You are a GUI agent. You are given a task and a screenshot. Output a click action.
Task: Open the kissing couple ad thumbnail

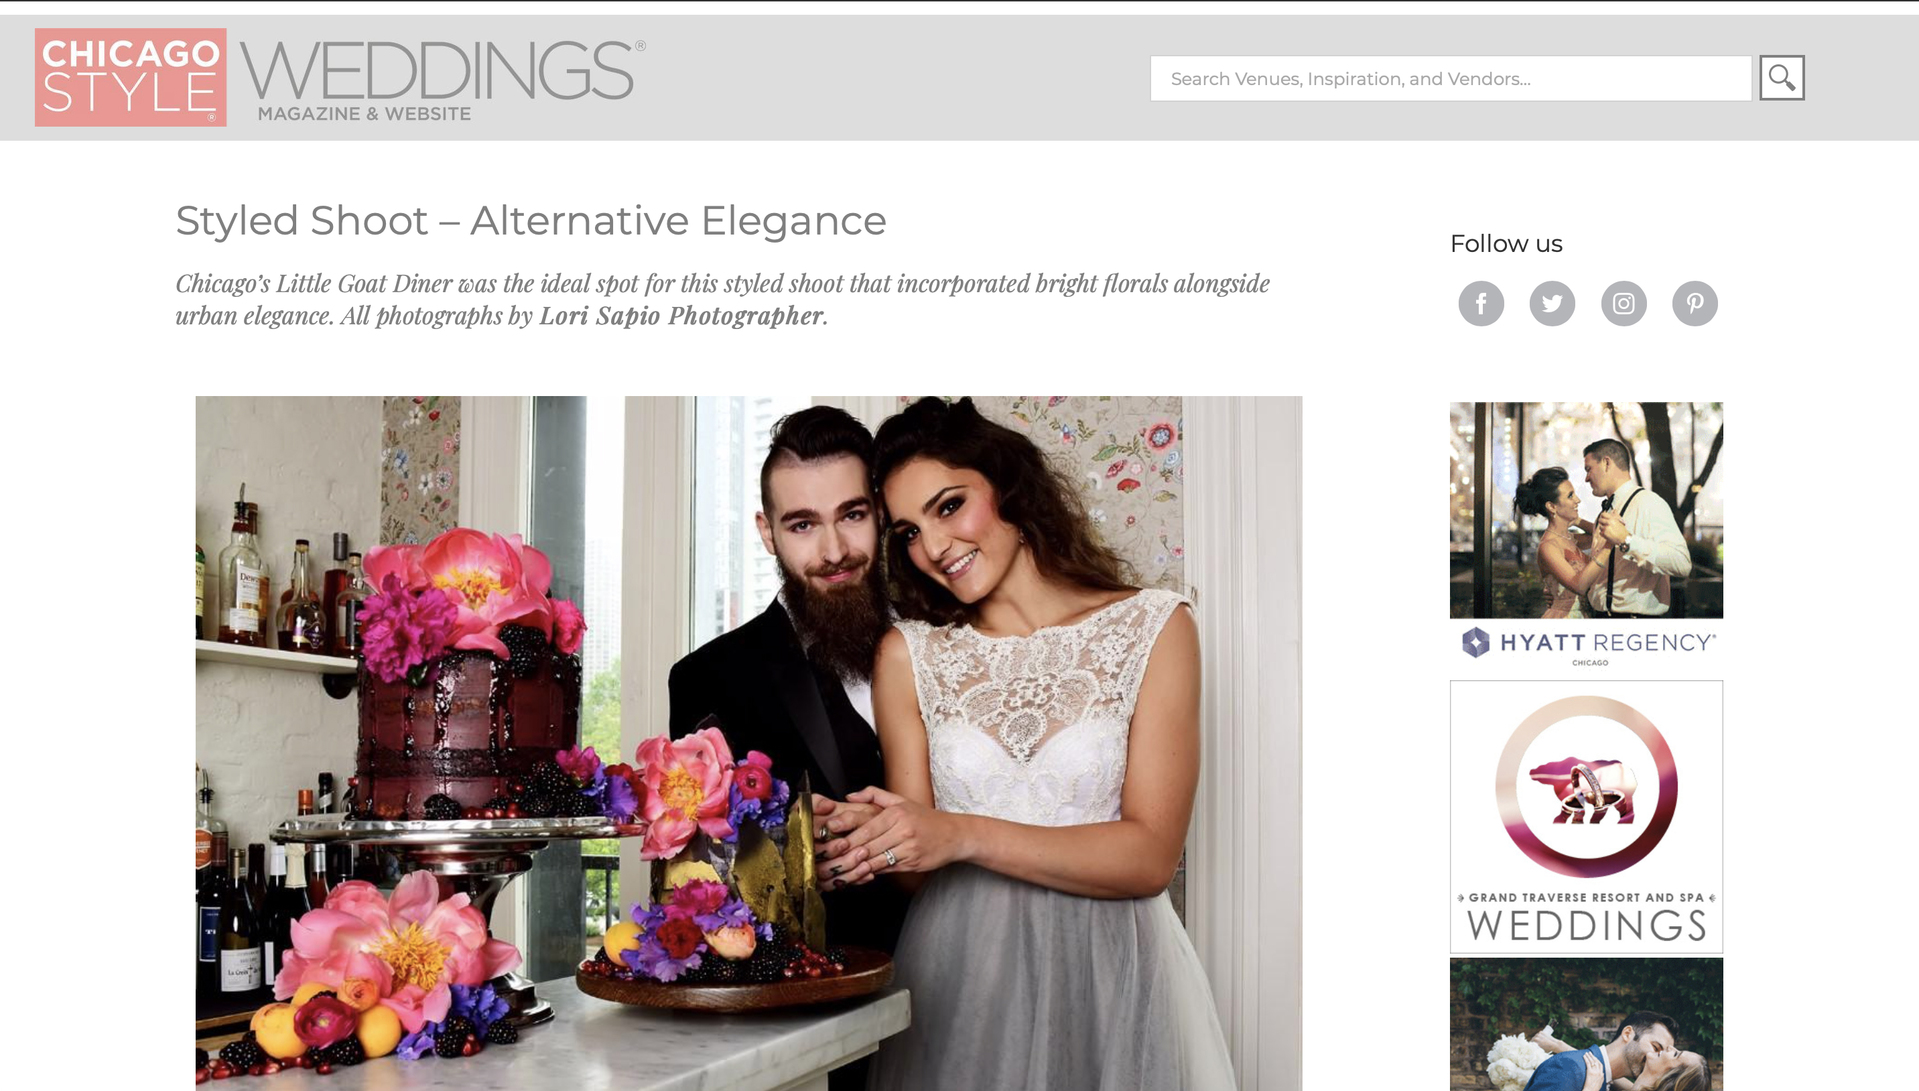coord(1586,1024)
